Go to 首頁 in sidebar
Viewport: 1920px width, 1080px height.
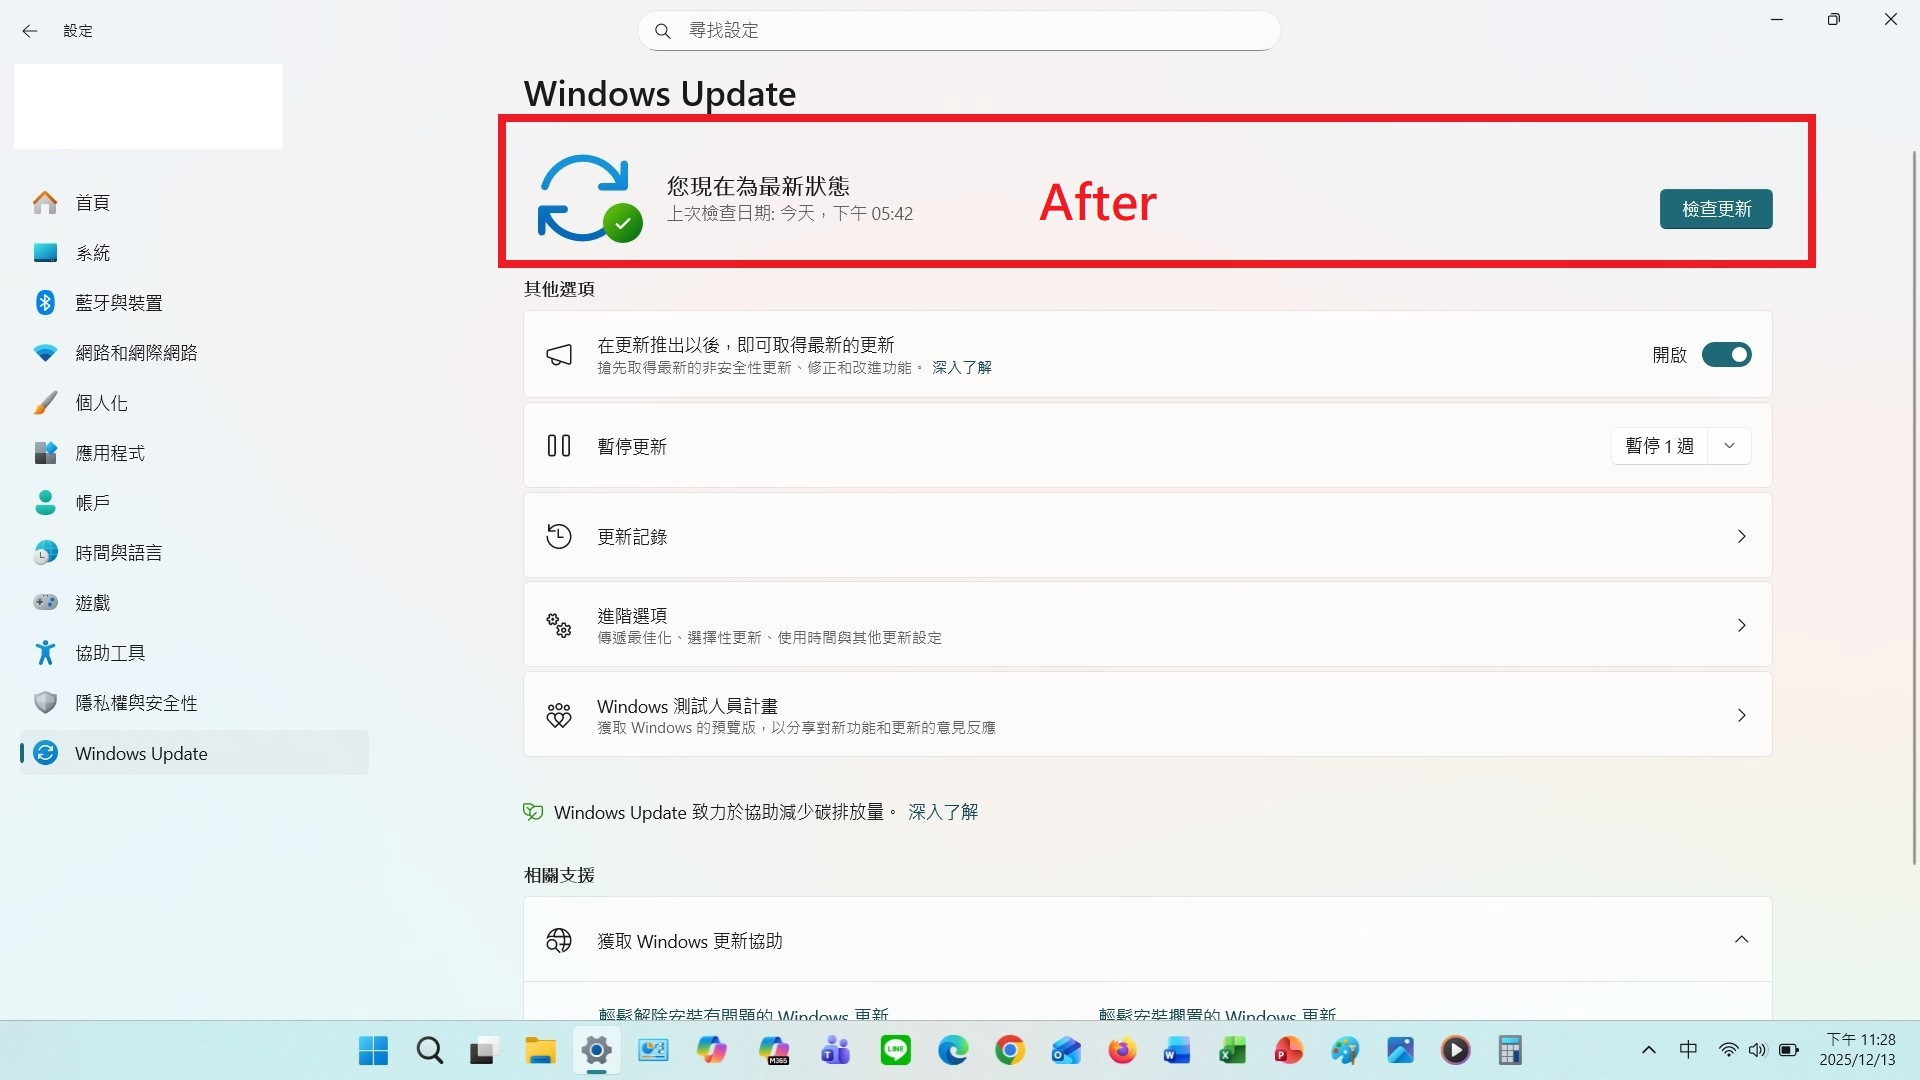[194, 203]
